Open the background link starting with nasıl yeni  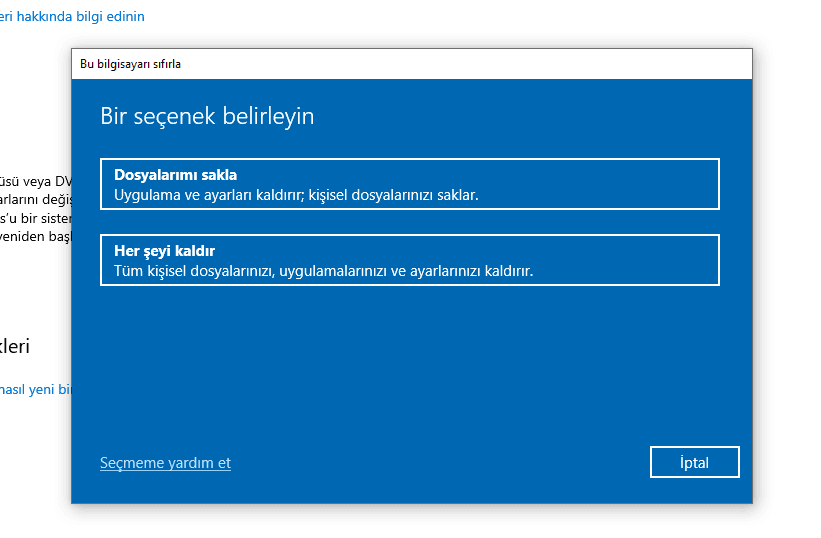[x=36, y=388]
